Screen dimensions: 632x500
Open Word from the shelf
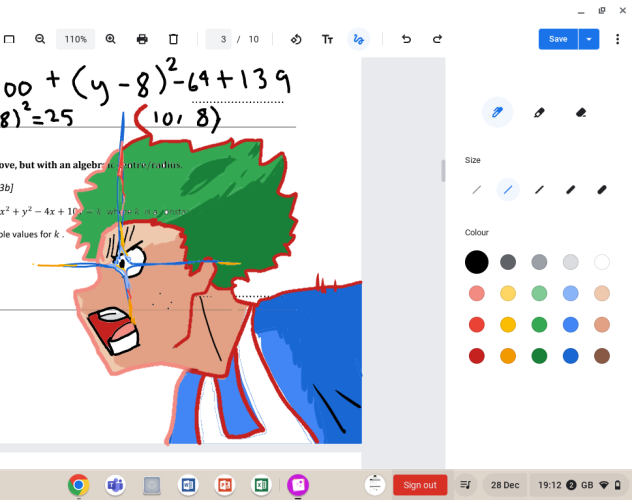[x=188, y=485]
